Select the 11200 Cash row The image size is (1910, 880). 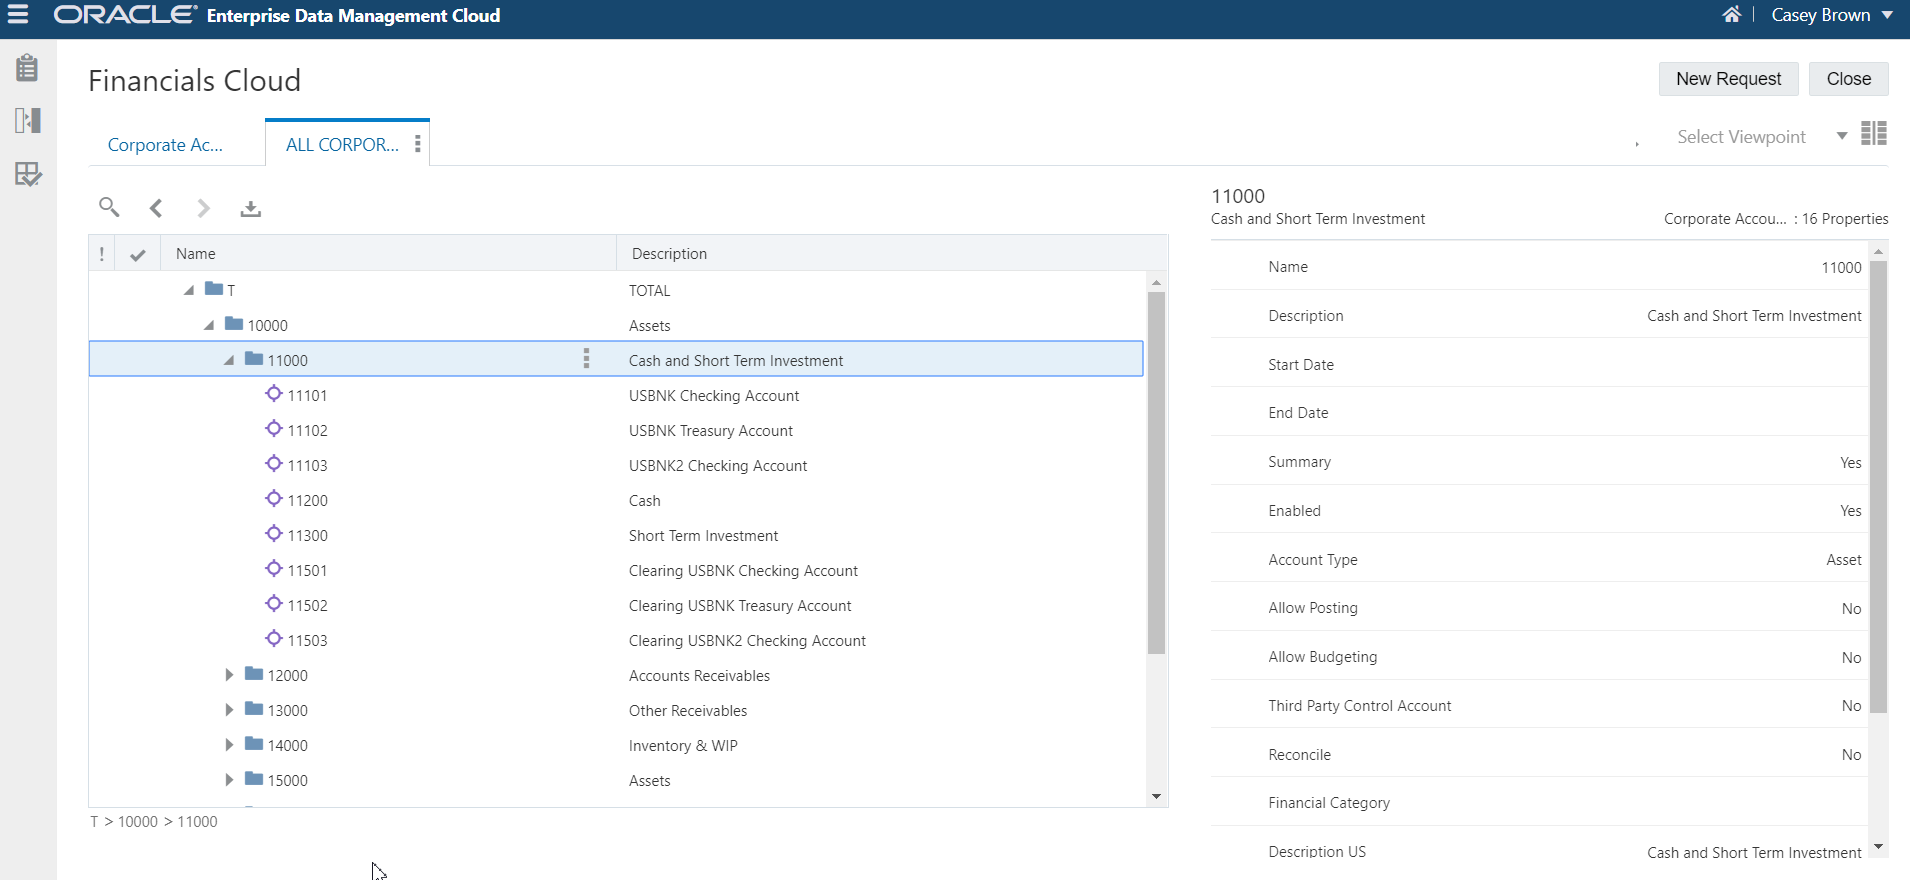(616, 501)
